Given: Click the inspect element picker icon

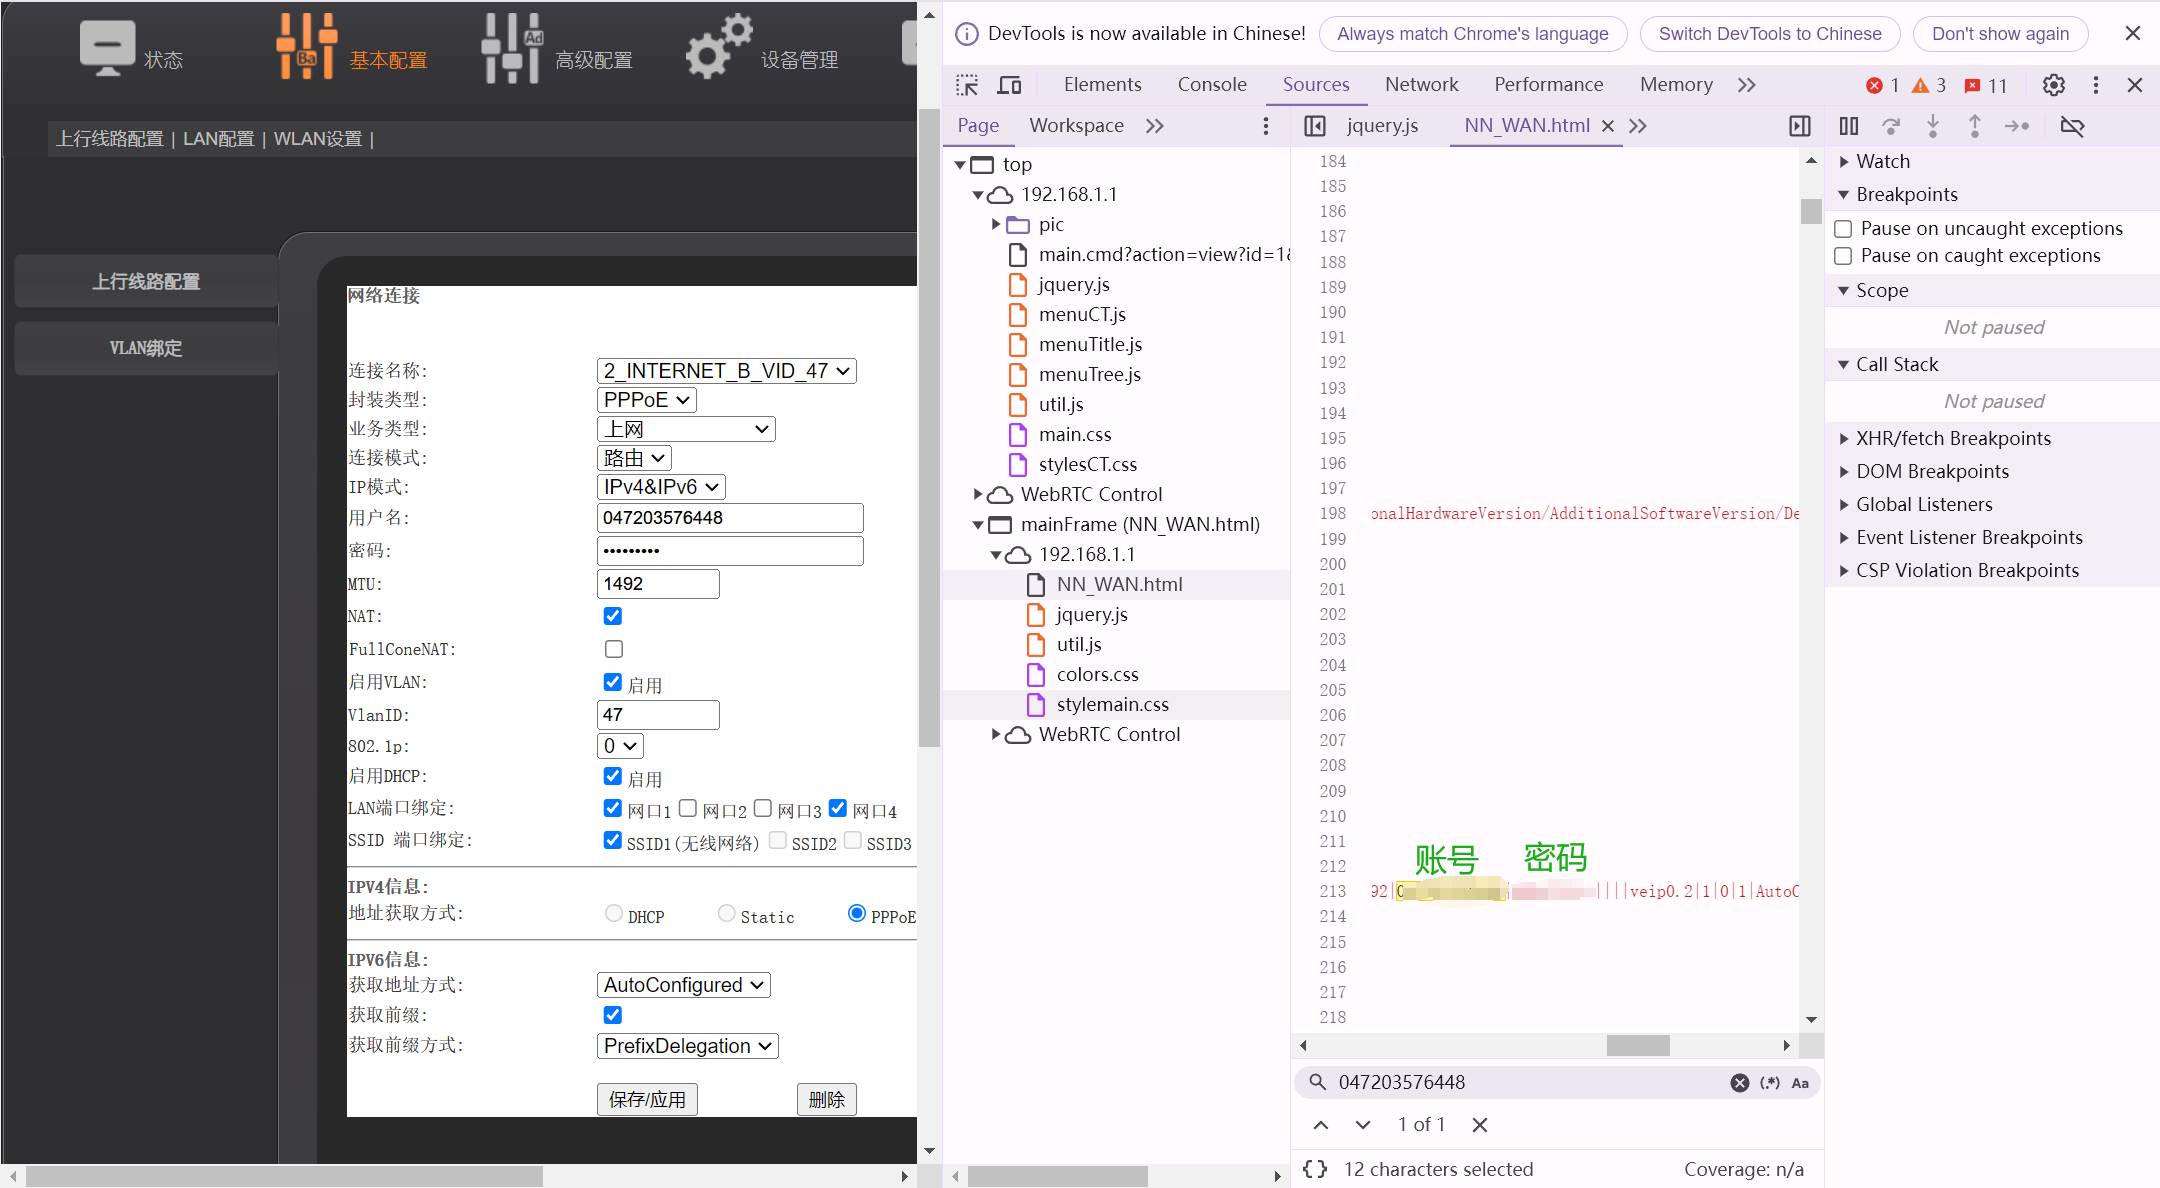Looking at the screenshot, I should [967, 85].
